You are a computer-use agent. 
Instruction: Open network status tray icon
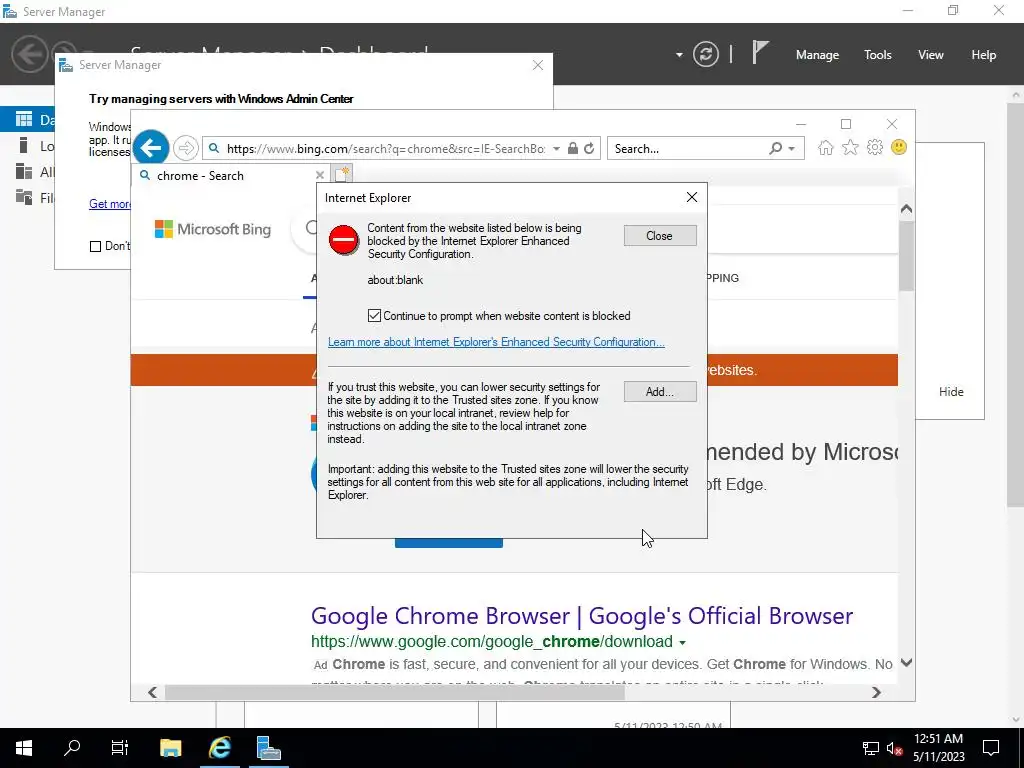[871, 748]
